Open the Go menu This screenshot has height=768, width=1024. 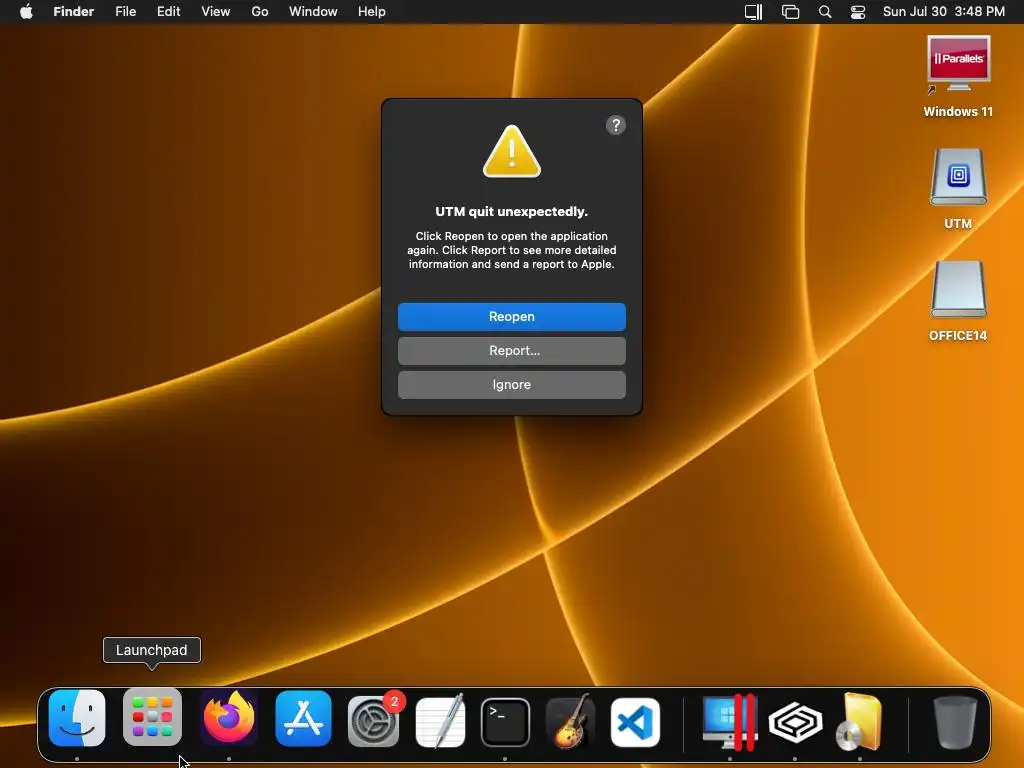[x=260, y=12]
